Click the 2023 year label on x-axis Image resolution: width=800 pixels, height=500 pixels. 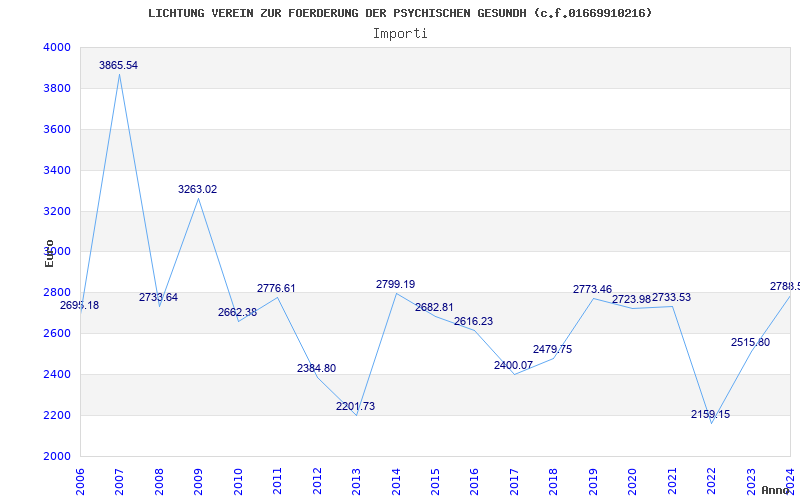[752, 482]
